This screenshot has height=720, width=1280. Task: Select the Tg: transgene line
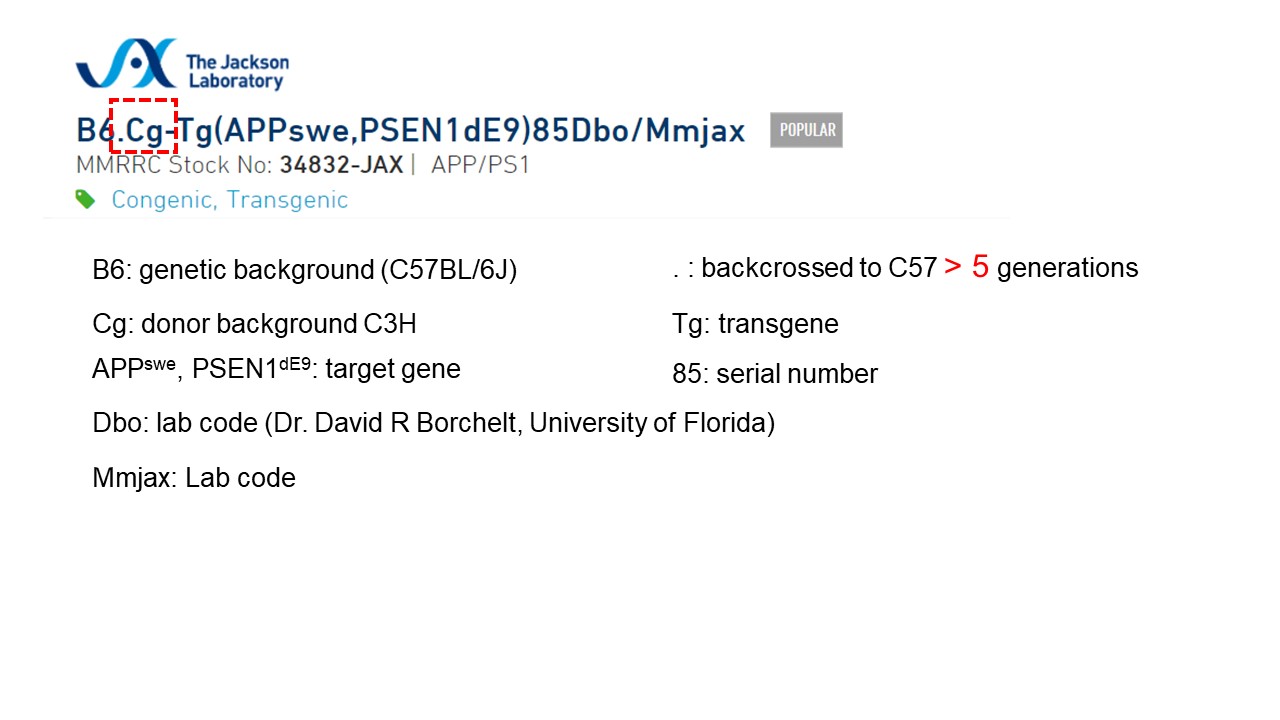coord(756,324)
